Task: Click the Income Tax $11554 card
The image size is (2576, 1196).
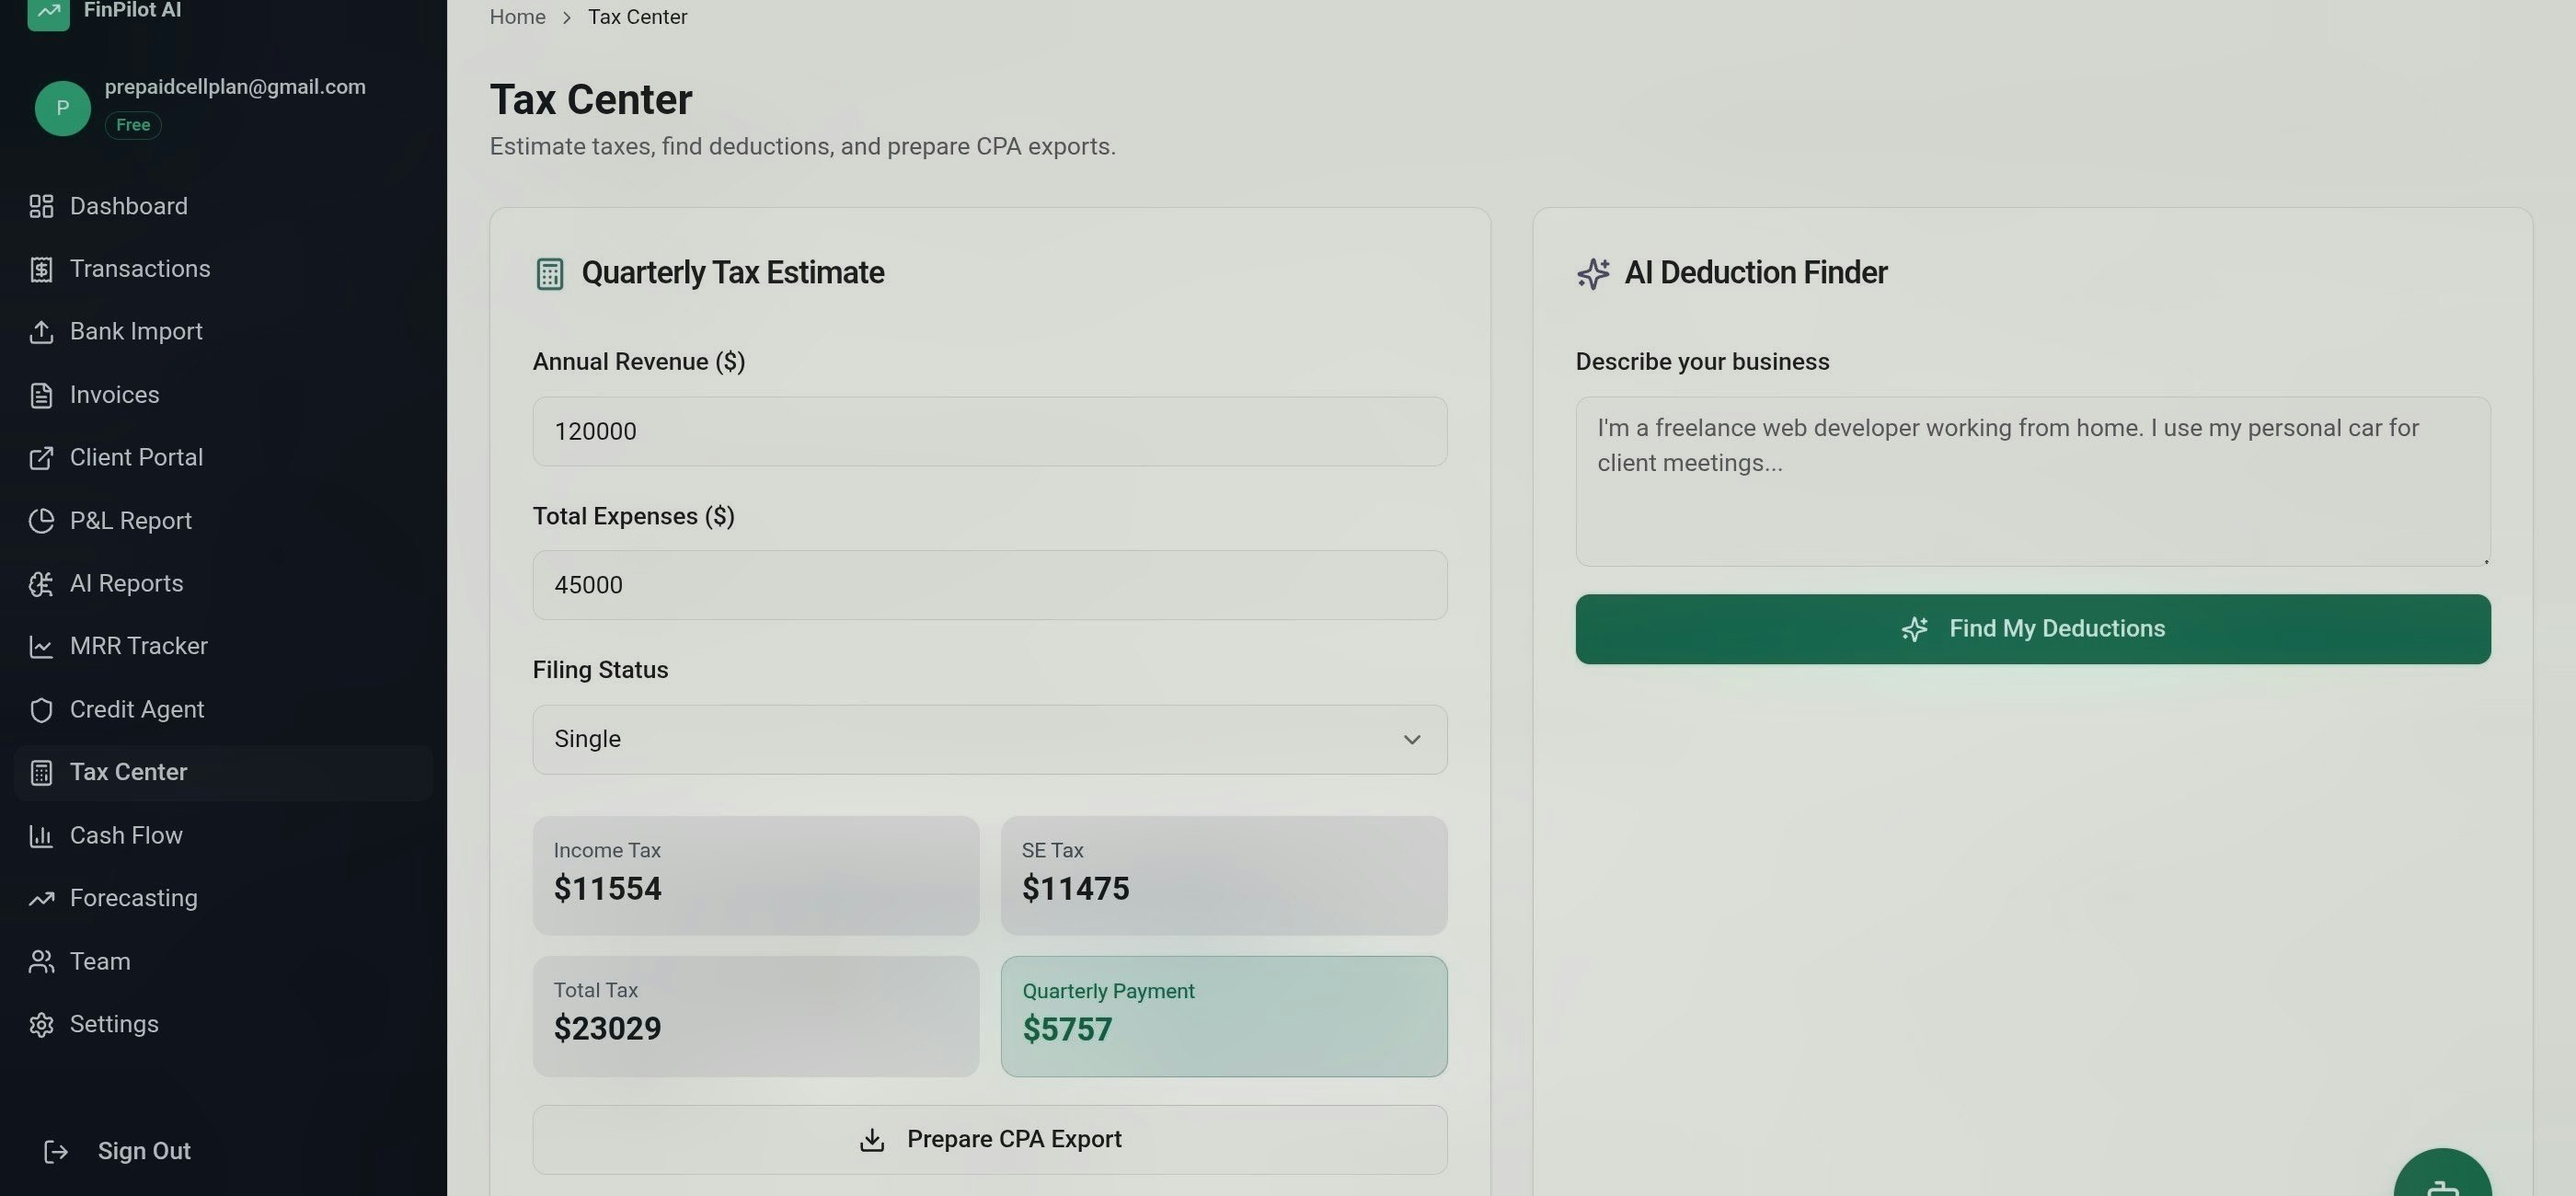Action: point(755,876)
